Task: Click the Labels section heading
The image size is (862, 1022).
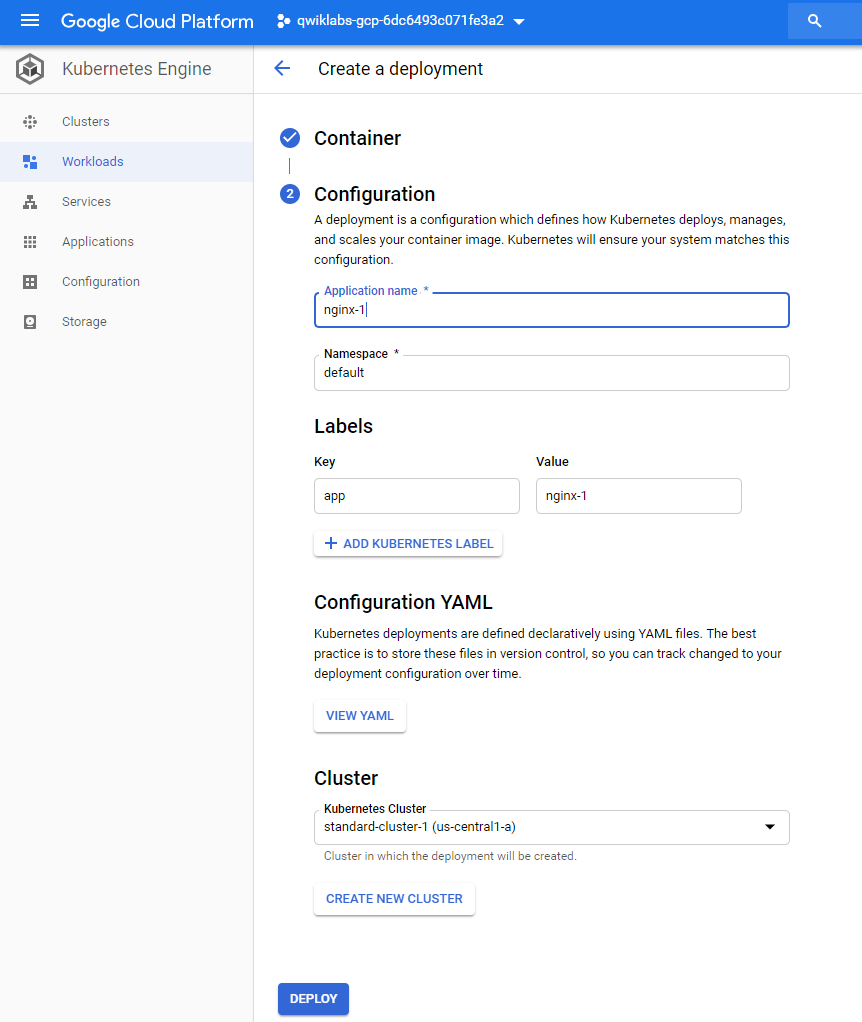Action: pos(343,426)
